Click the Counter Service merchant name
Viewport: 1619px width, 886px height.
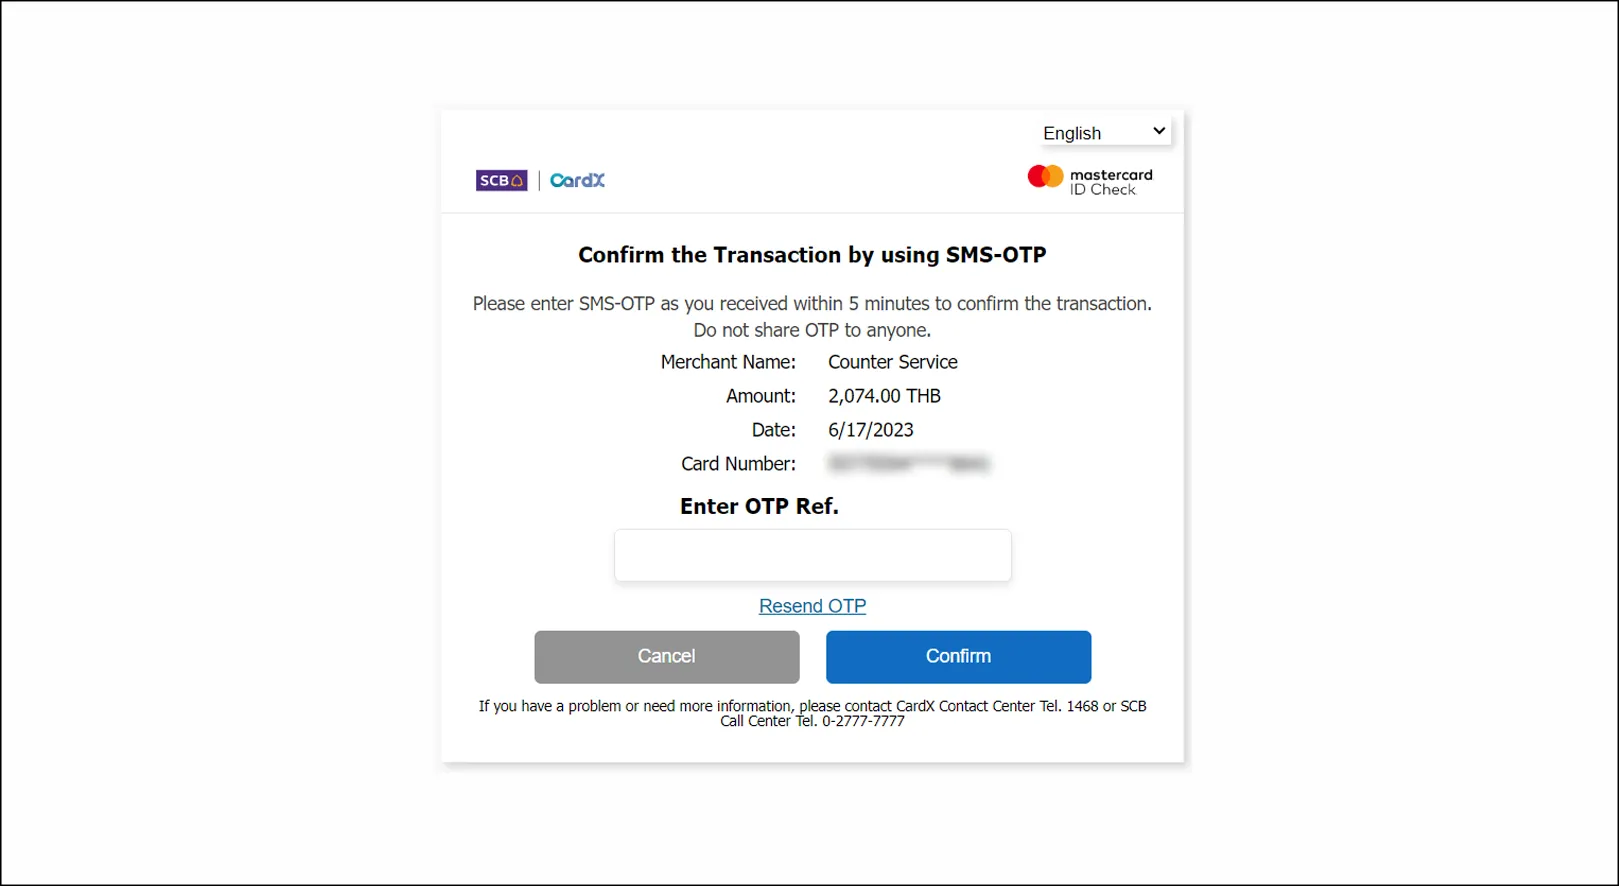point(892,362)
